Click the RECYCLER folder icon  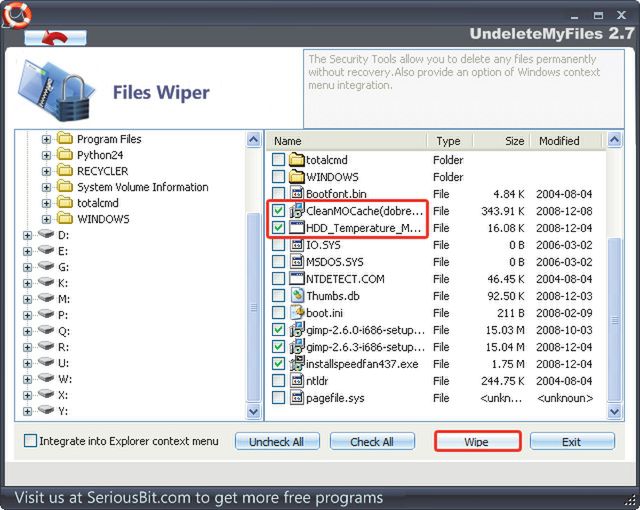64,171
